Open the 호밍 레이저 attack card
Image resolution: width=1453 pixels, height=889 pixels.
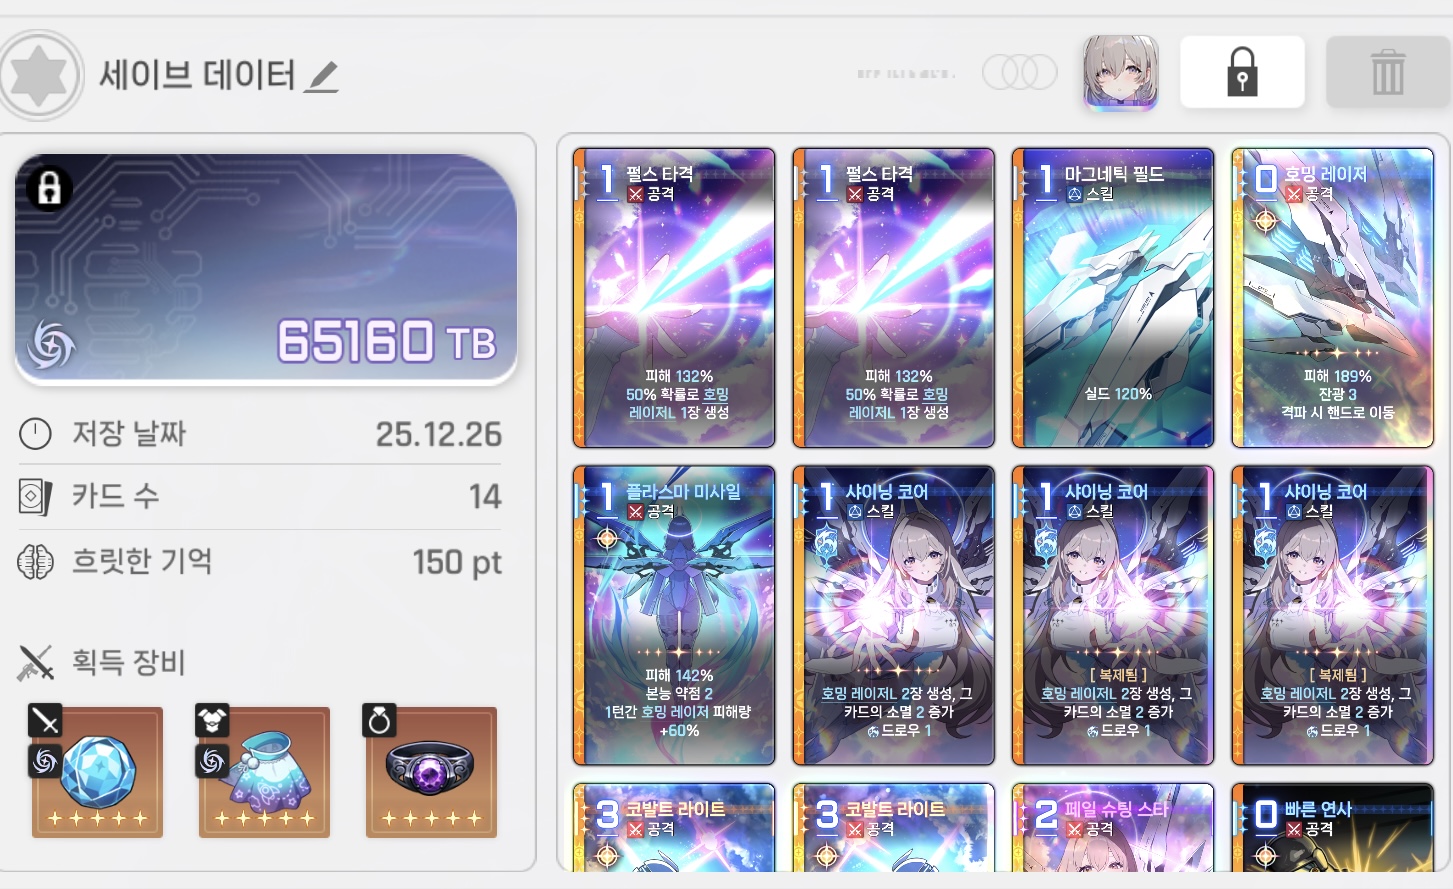(x=1333, y=298)
